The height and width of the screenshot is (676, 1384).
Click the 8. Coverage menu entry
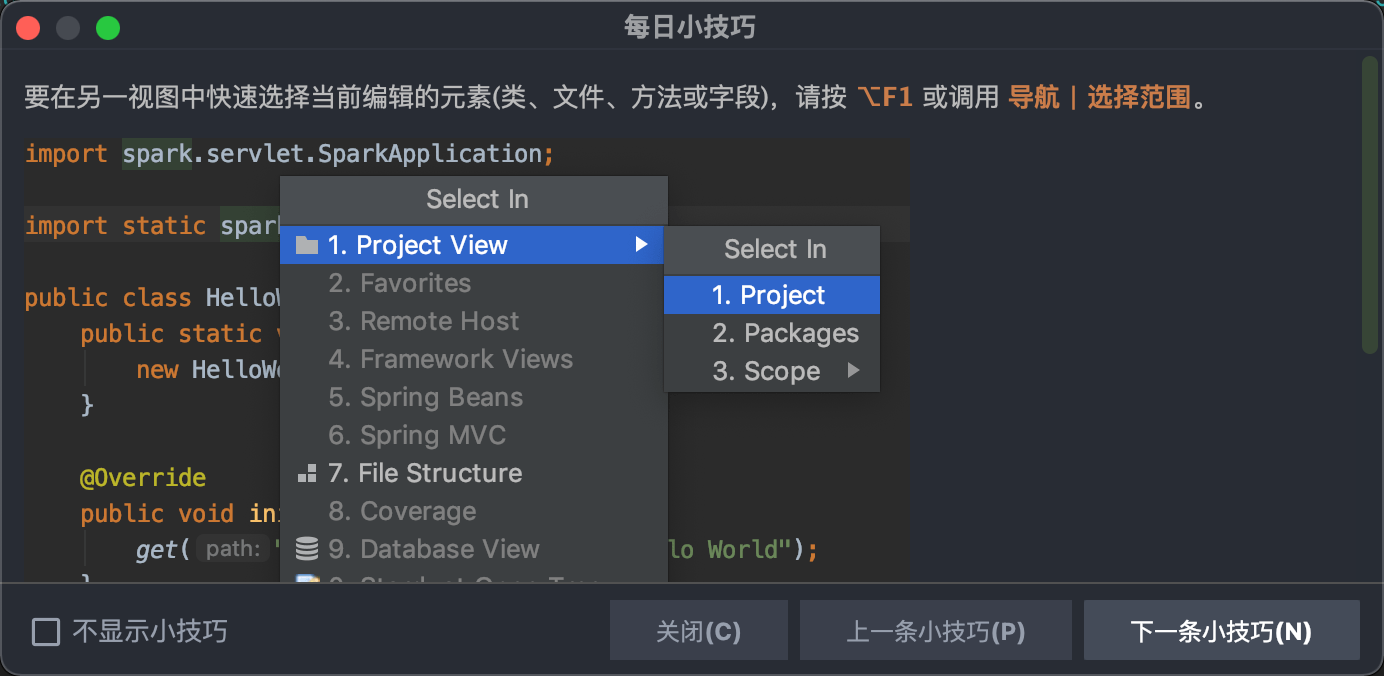(x=402, y=511)
